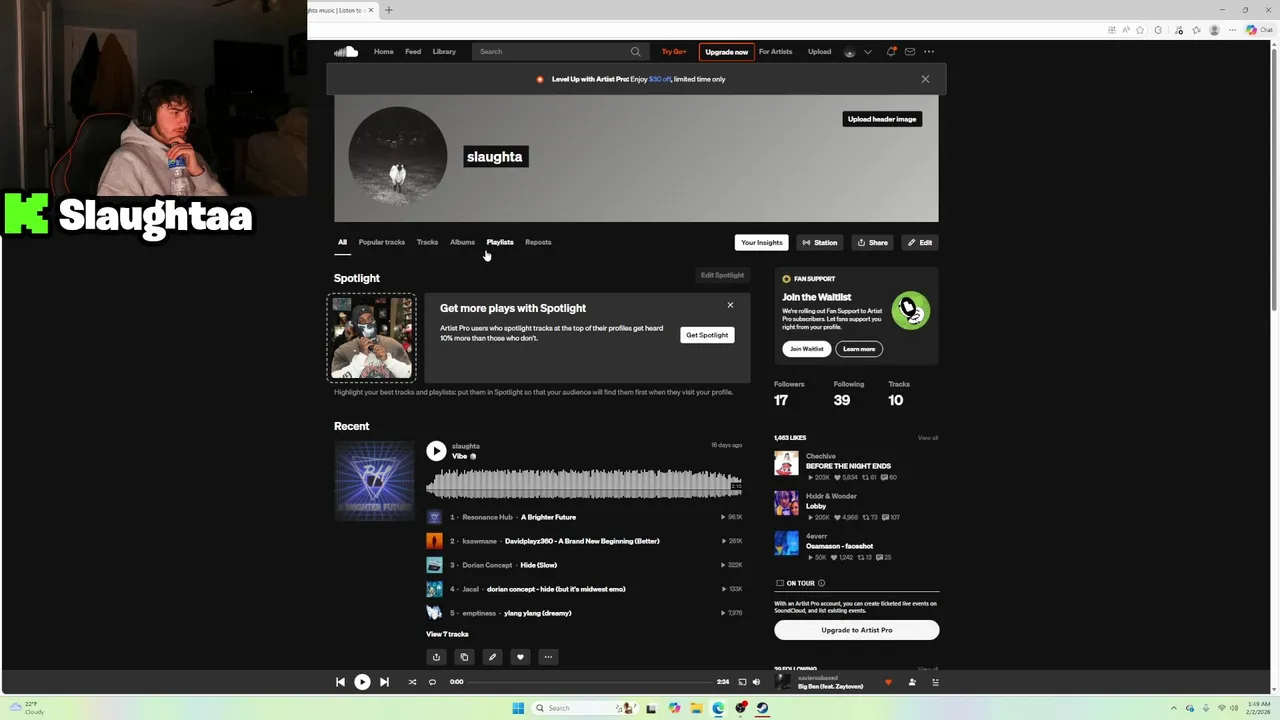Open the SoundCloud logo home link
The image size is (1280, 720).
pyautogui.click(x=346, y=52)
